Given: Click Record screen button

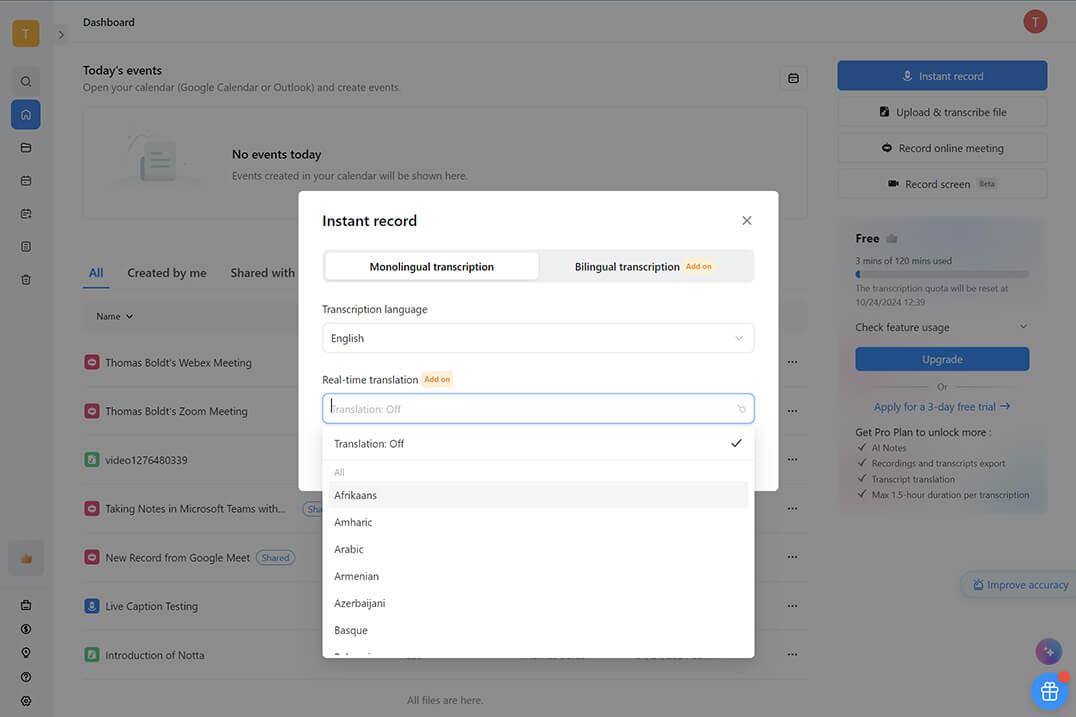Looking at the screenshot, I should [942, 184].
